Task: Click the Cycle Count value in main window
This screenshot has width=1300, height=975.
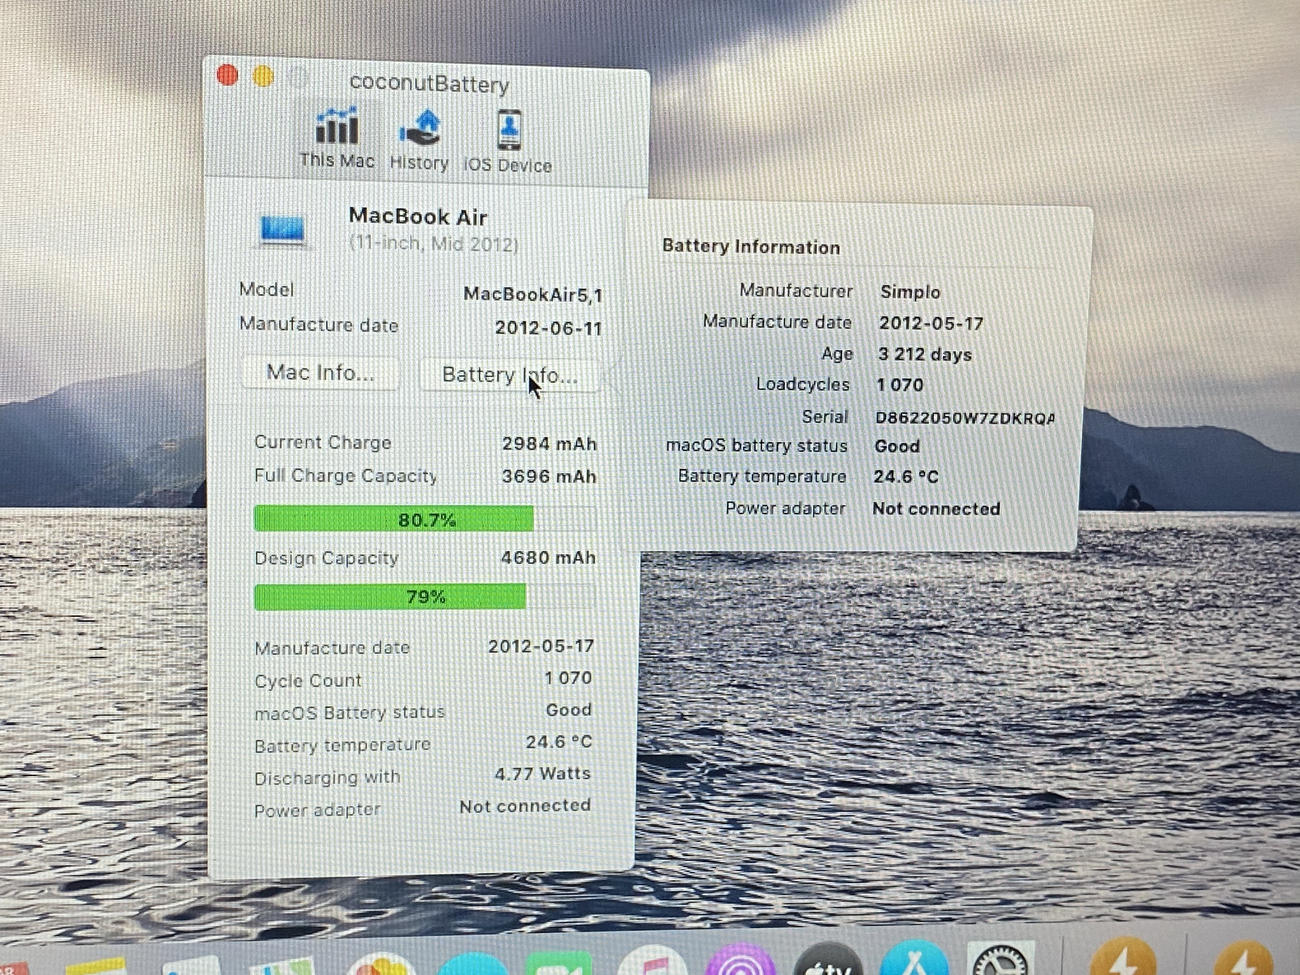Action: click(x=568, y=678)
